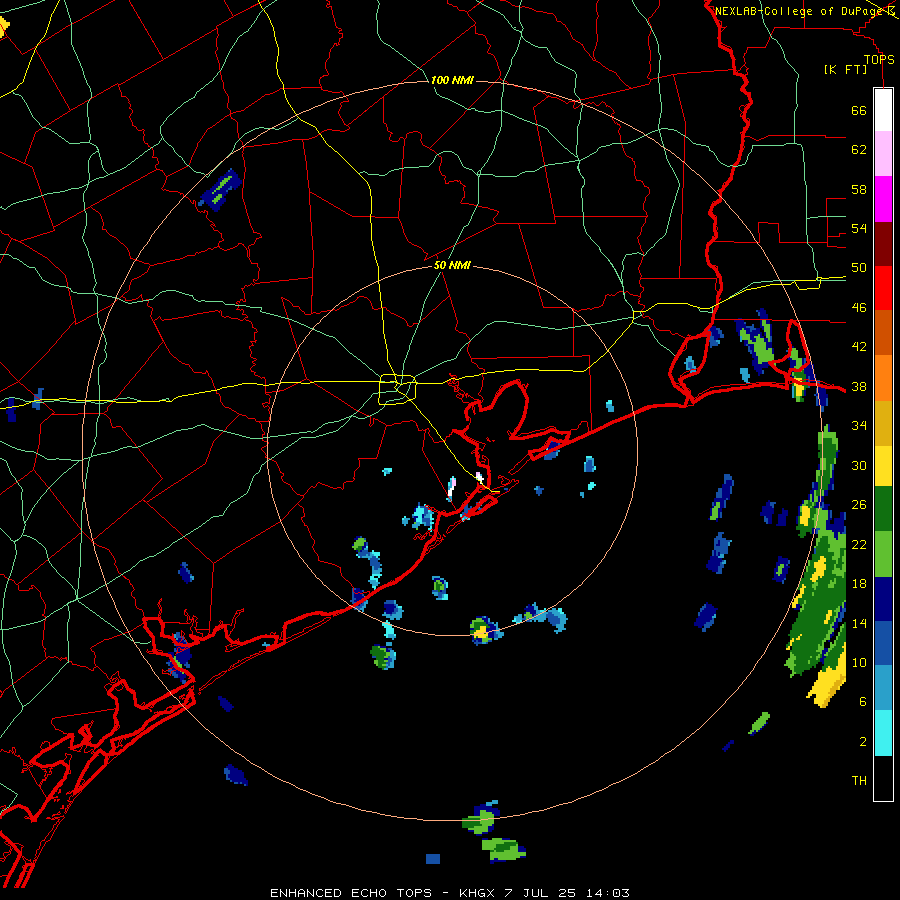The height and width of the screenshot is (900, 900).
Task: Choose the dark orange legend swatch
Action: pos(883,332)
